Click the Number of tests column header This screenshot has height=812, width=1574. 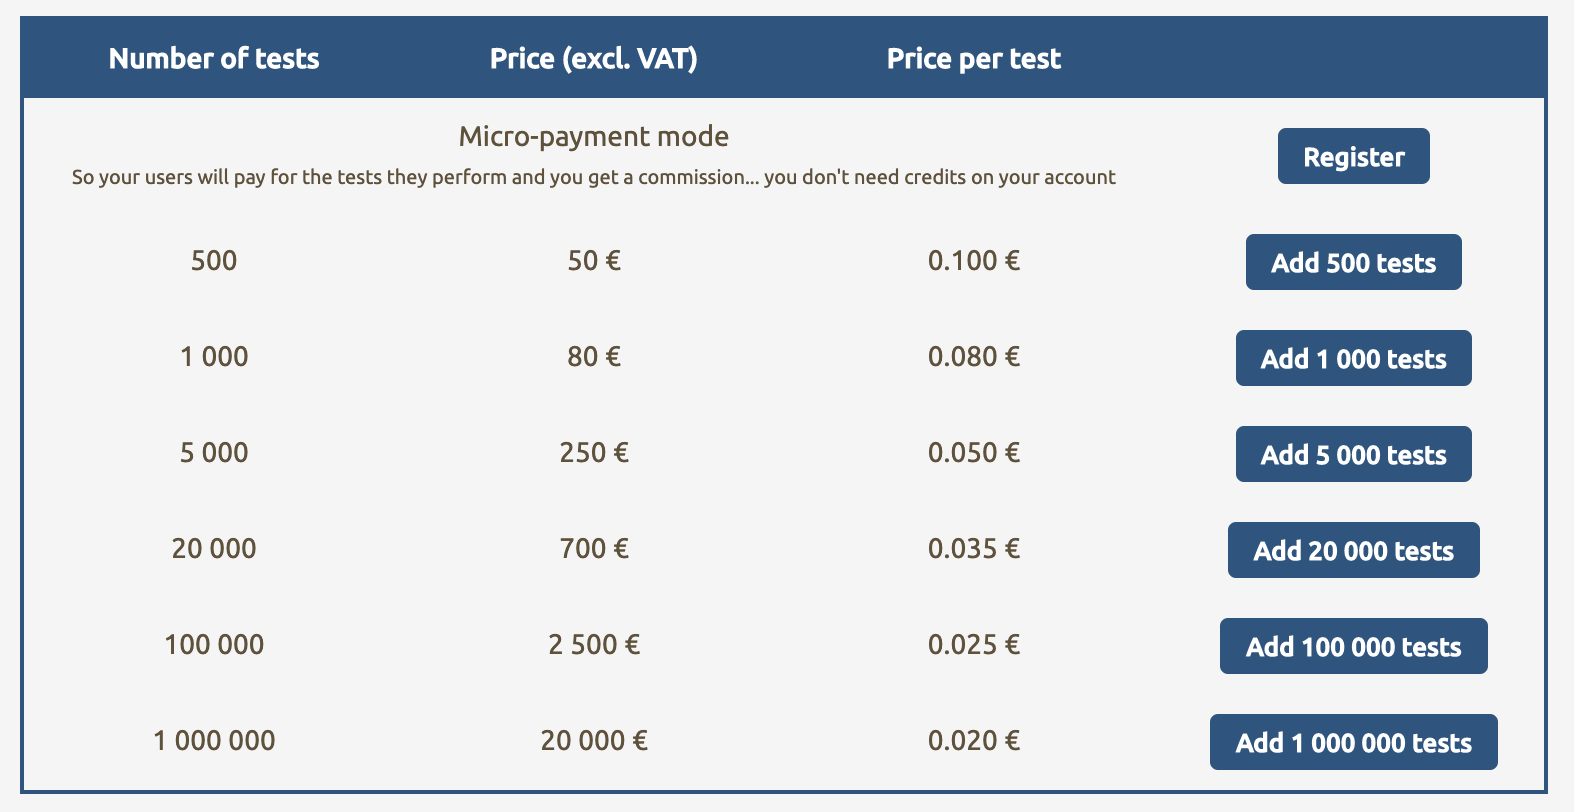(x=214, y=59)
